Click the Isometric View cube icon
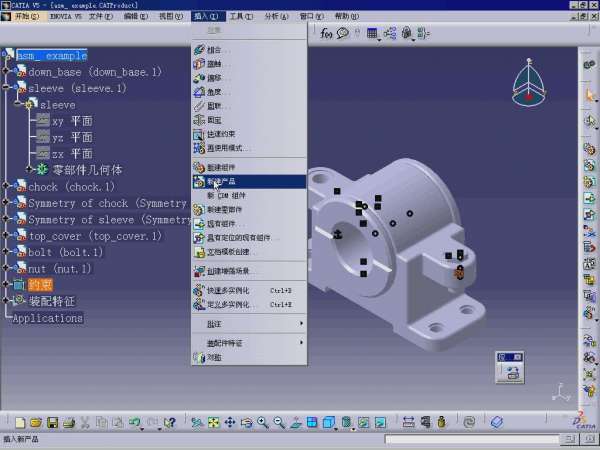This screenshot has width=600, height=450. click(x=328, y=422)
